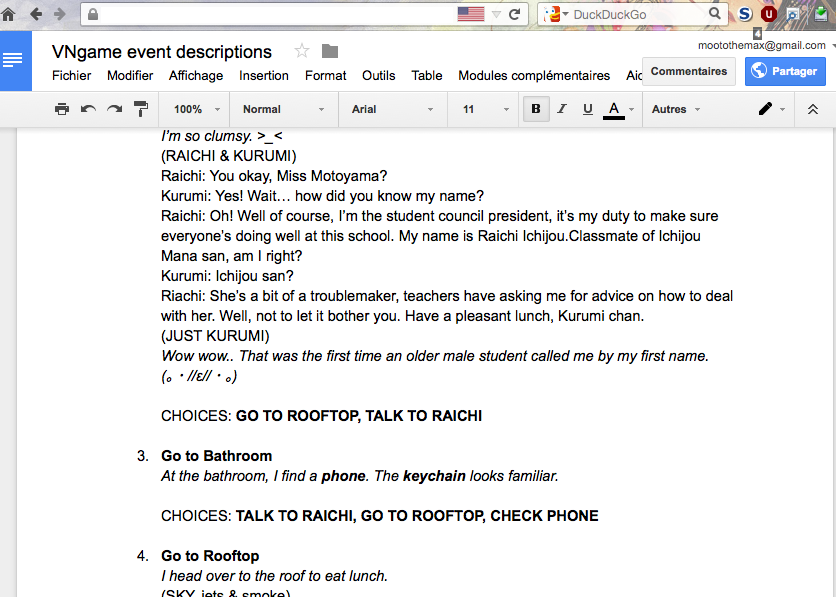Click the line "I head over to the roof to eat lunch."

coord(275,576)
